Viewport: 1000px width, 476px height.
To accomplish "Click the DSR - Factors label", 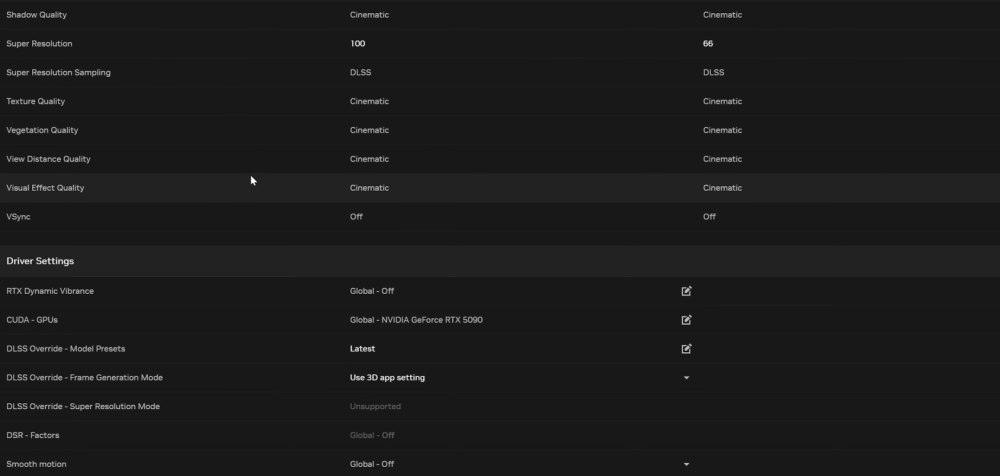I will [33, 435].
